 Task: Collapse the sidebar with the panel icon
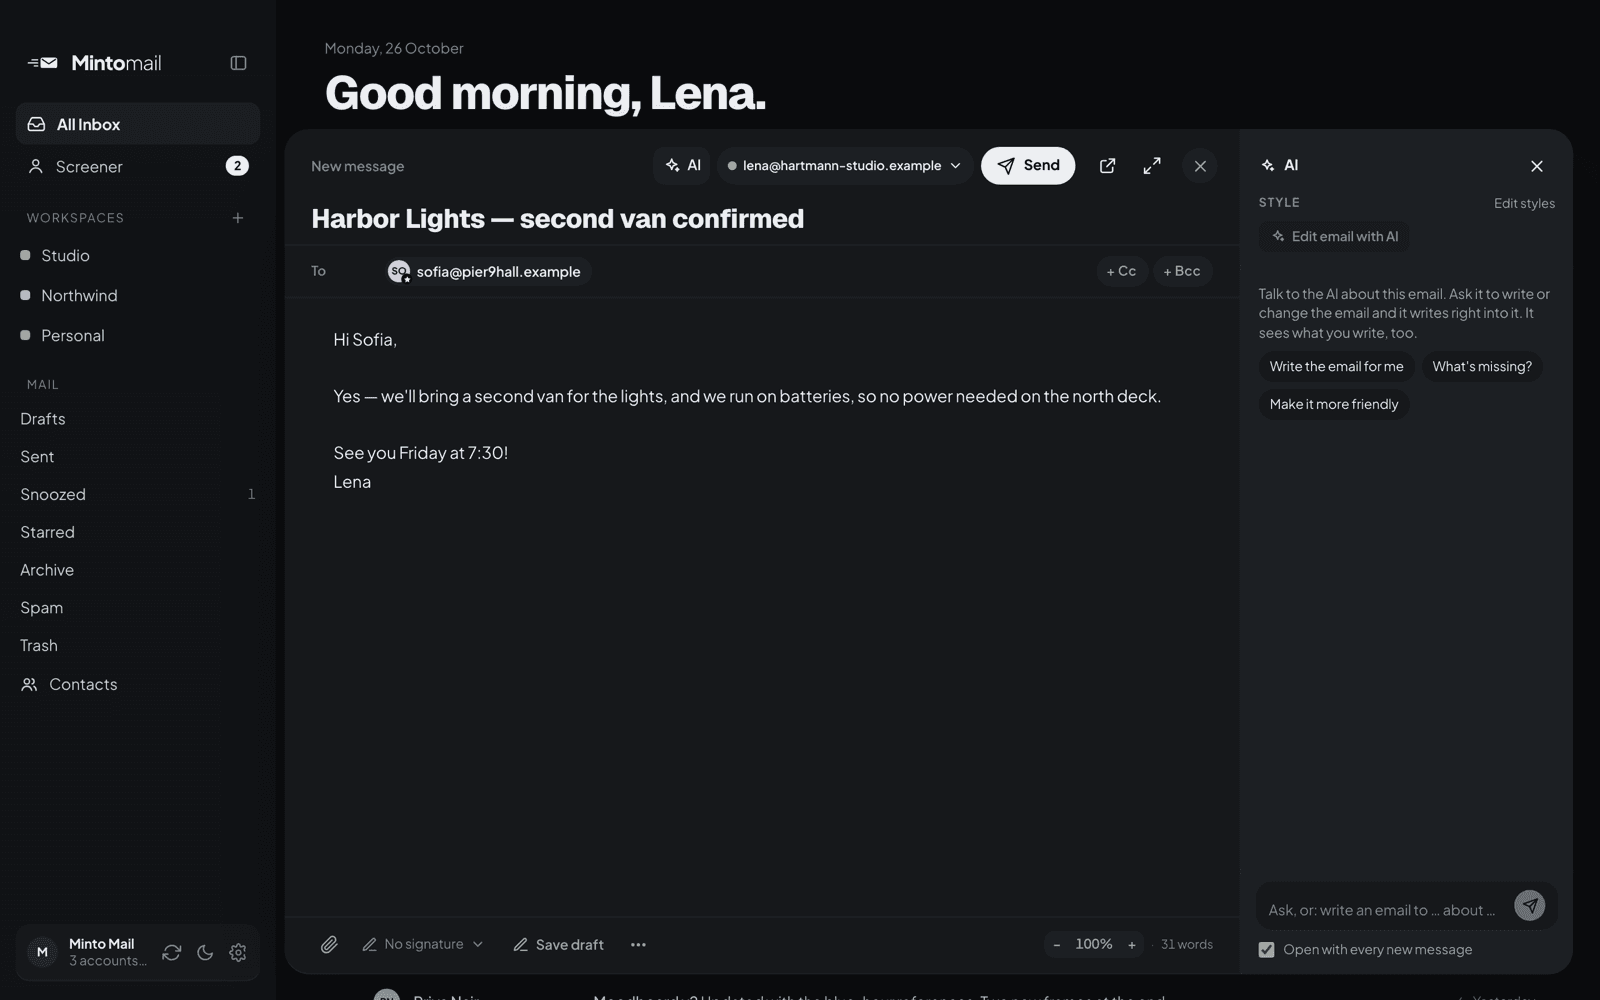(x=238, y=63)
